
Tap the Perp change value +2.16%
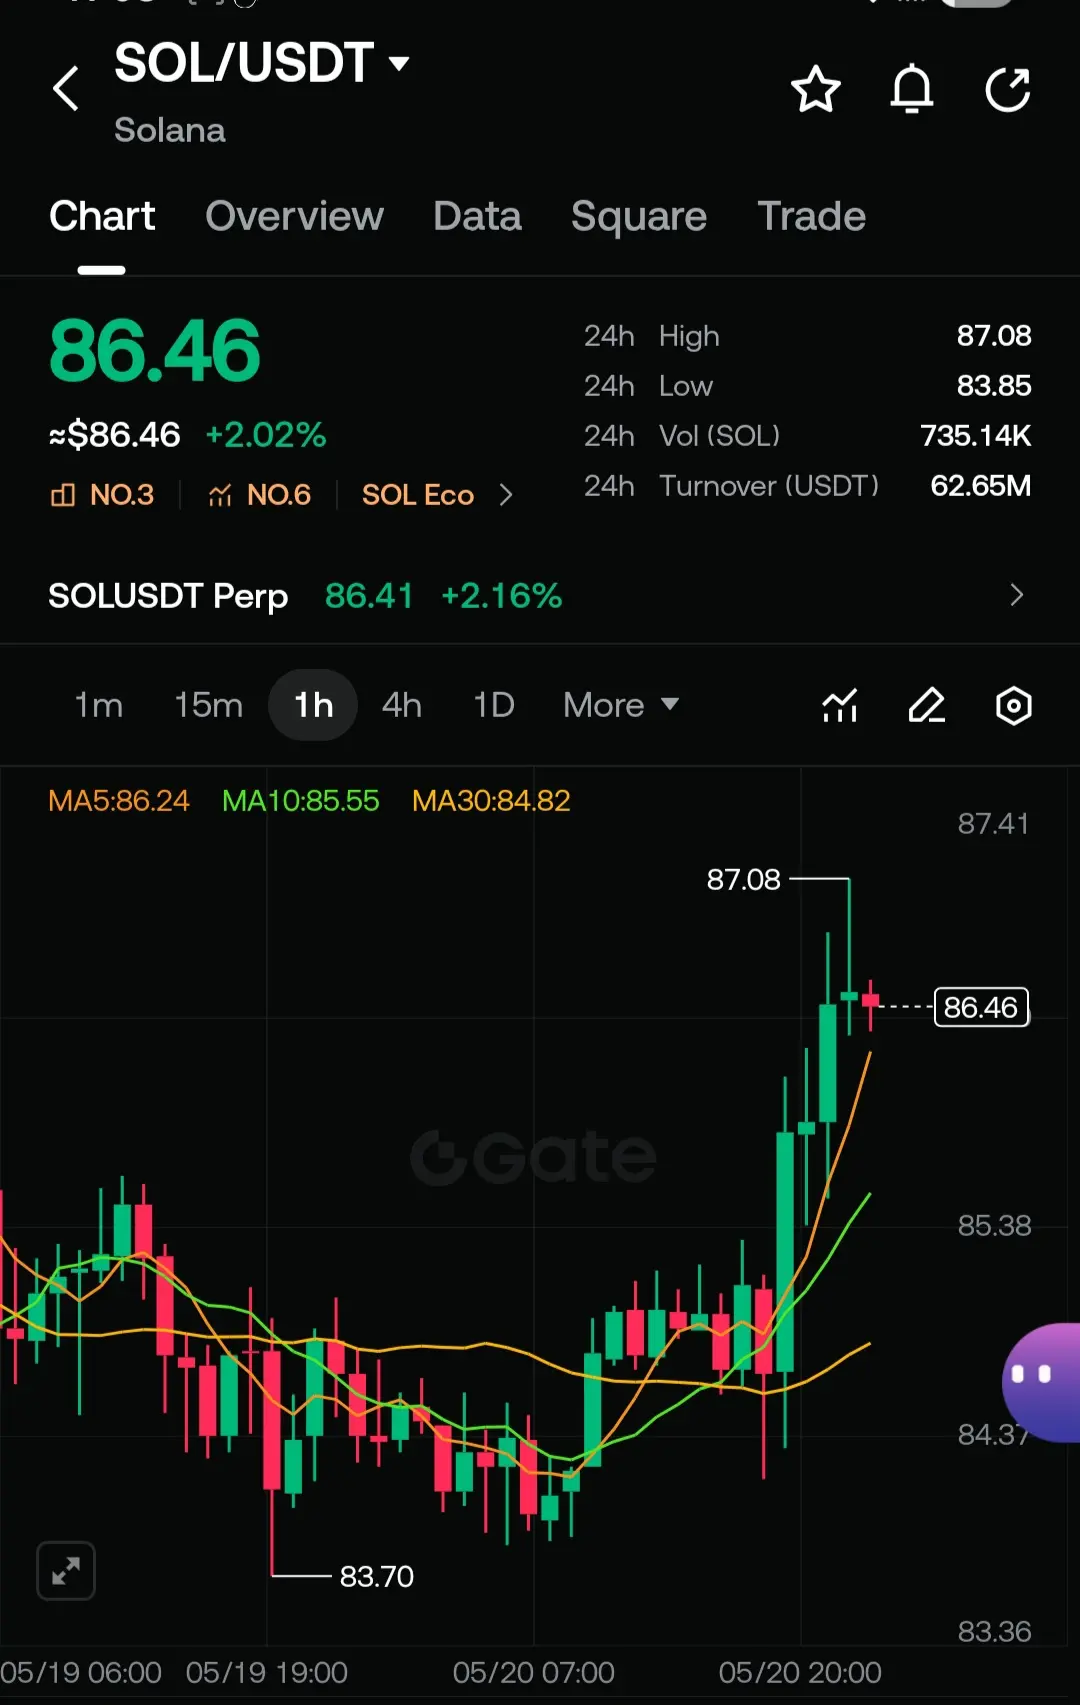pyautogui.click(x=501, y=596)
